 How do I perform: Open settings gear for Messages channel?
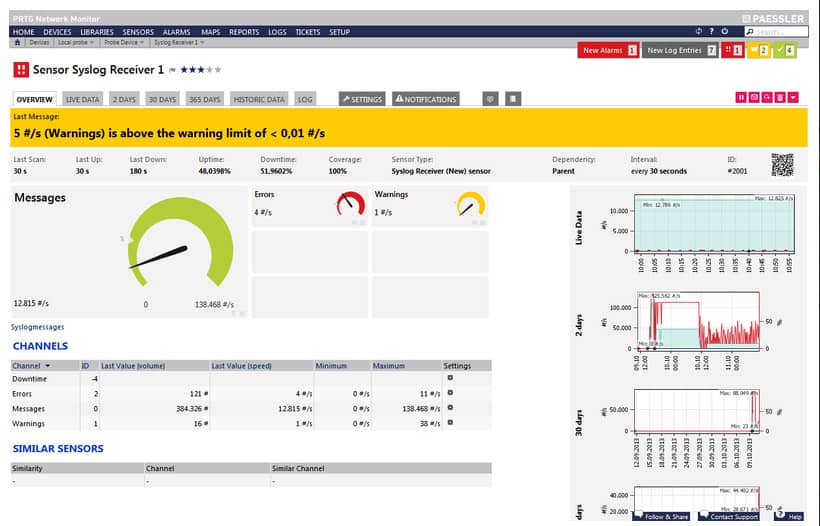click(x=450, y=407)
